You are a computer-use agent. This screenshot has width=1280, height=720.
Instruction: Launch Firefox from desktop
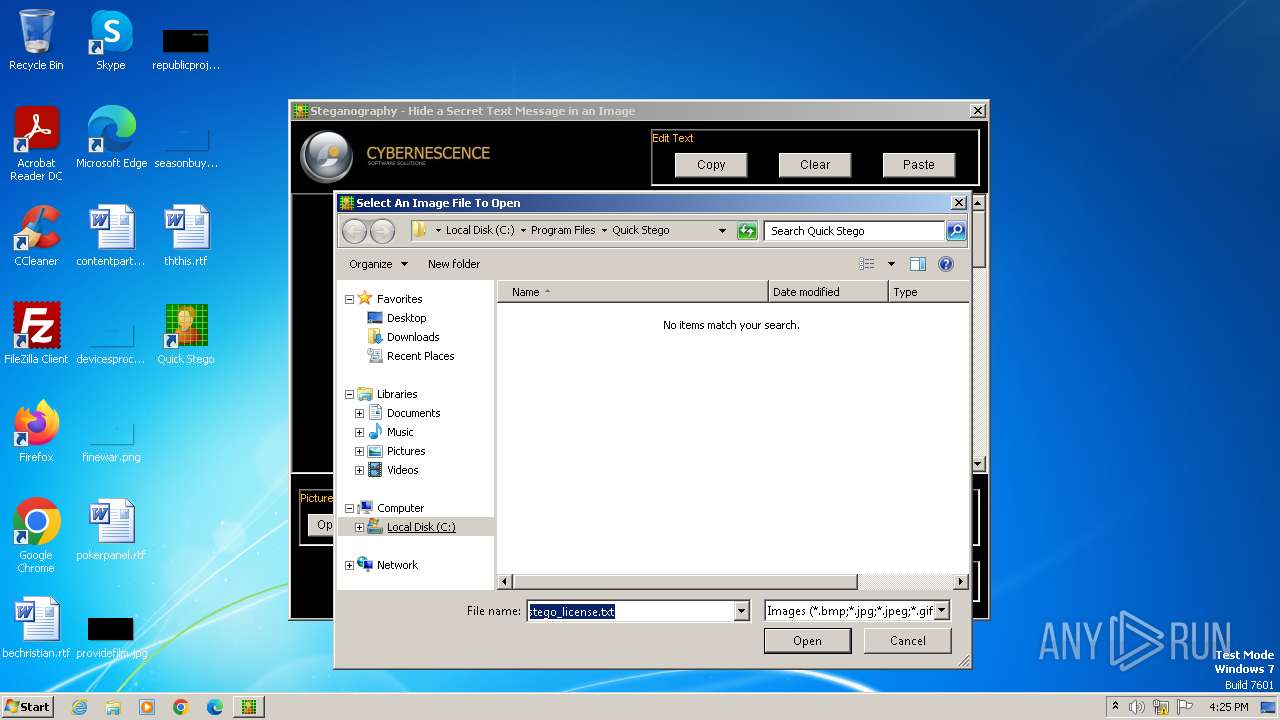click(36, 432)
